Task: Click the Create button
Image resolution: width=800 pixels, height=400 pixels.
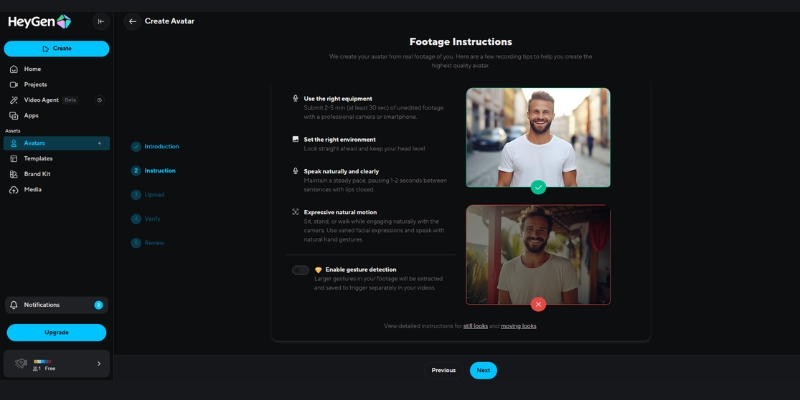Action: click(x=57, y=48)
